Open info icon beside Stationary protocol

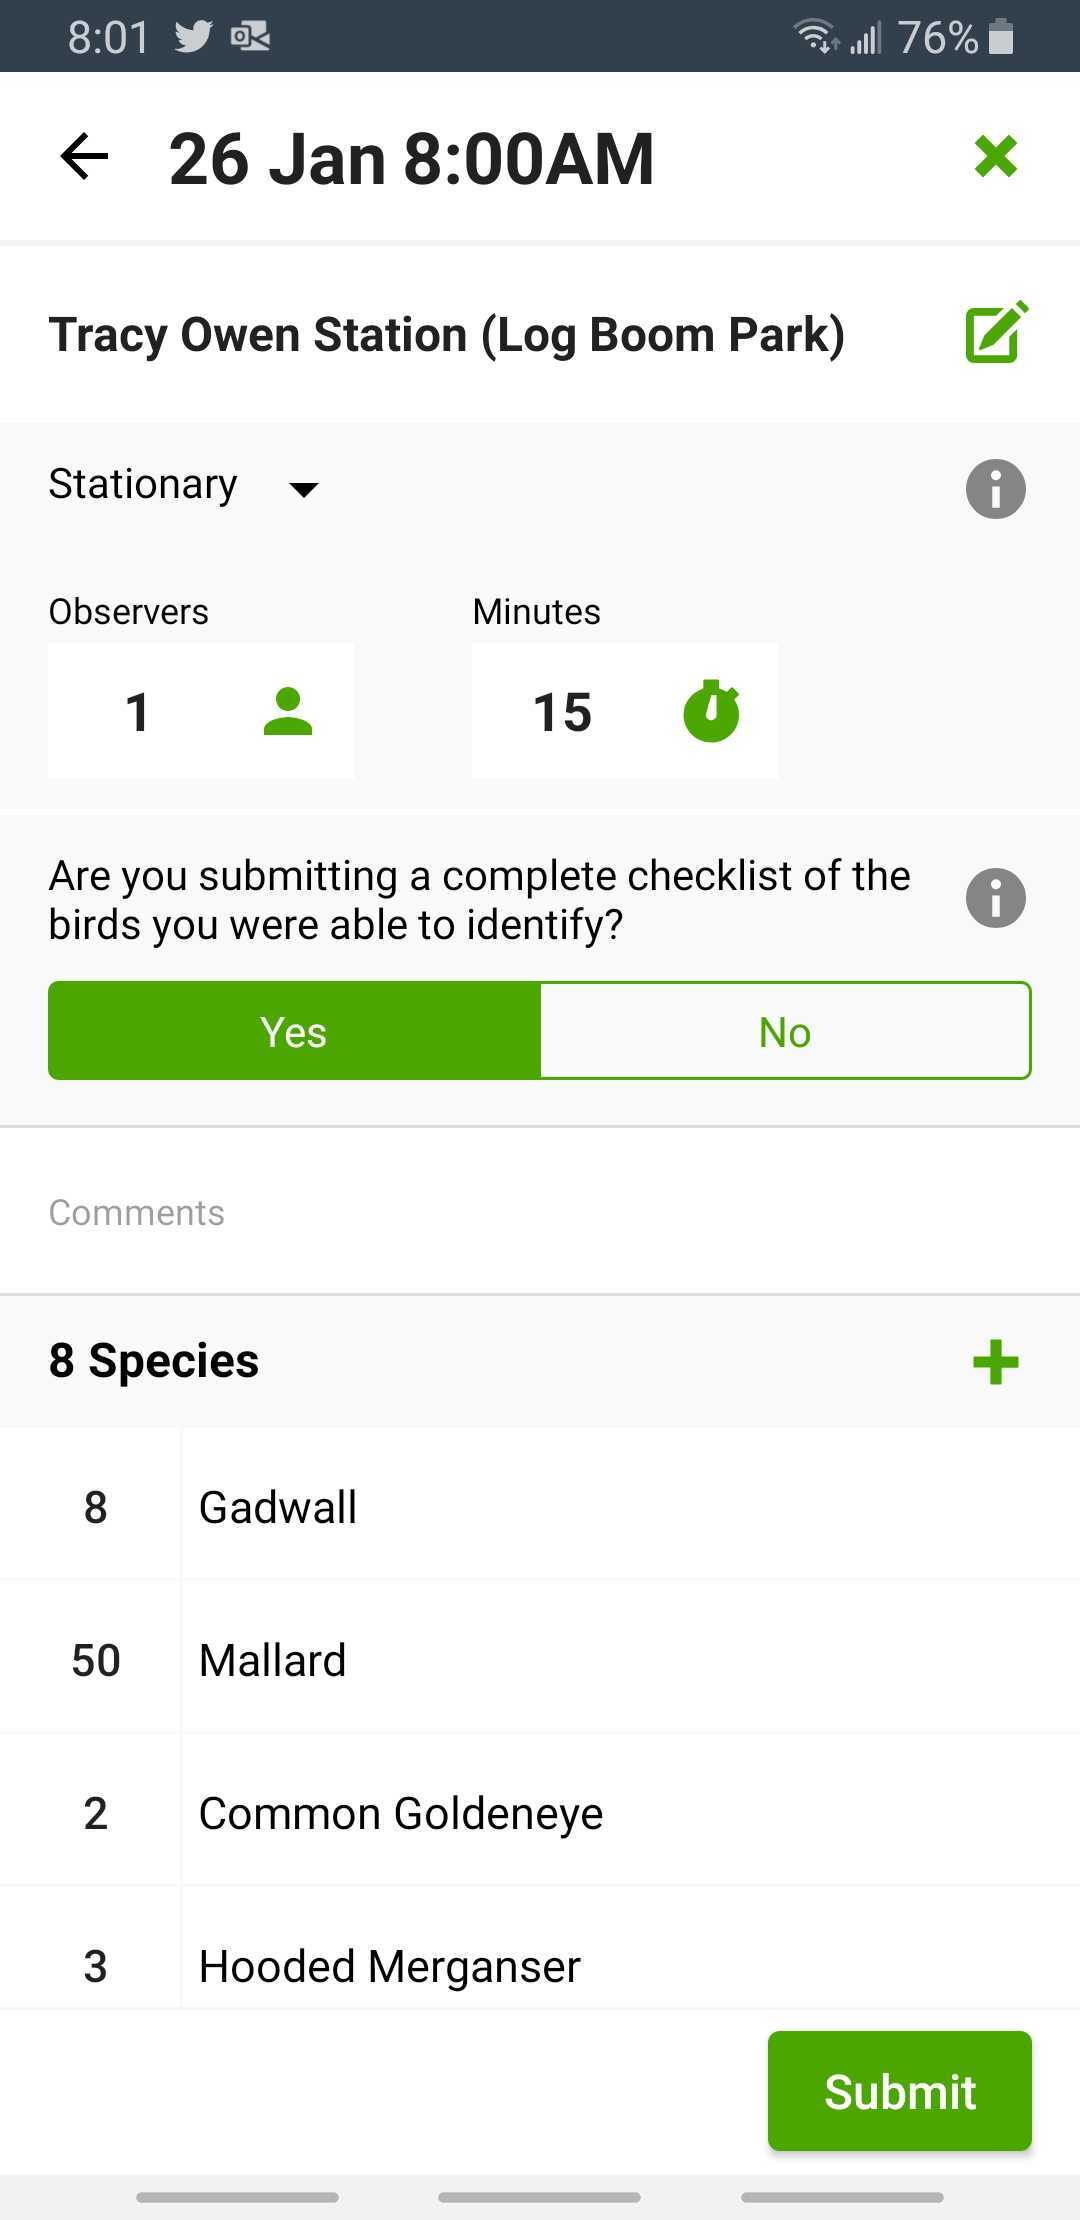pyautogui.click(x=995, y=489)
